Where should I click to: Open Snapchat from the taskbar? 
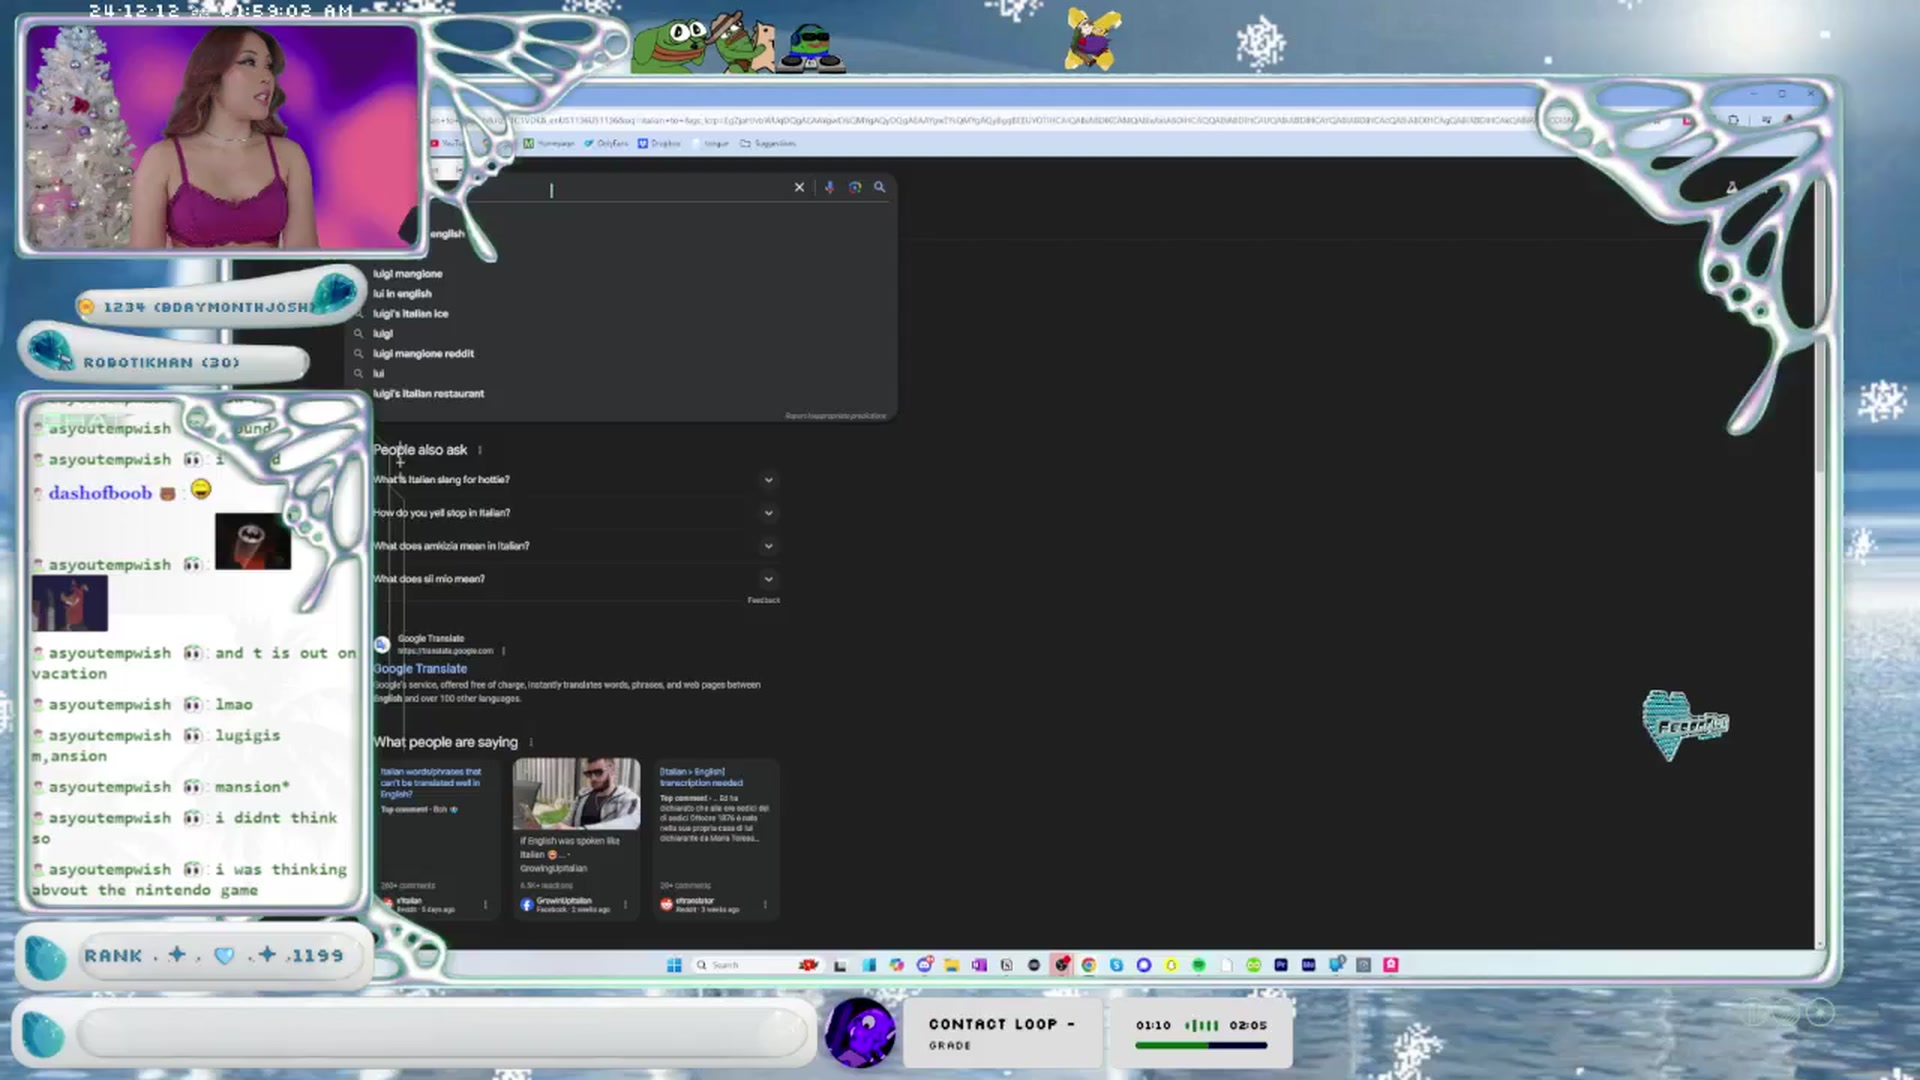pyautogui.click(x=1171, y=965)
